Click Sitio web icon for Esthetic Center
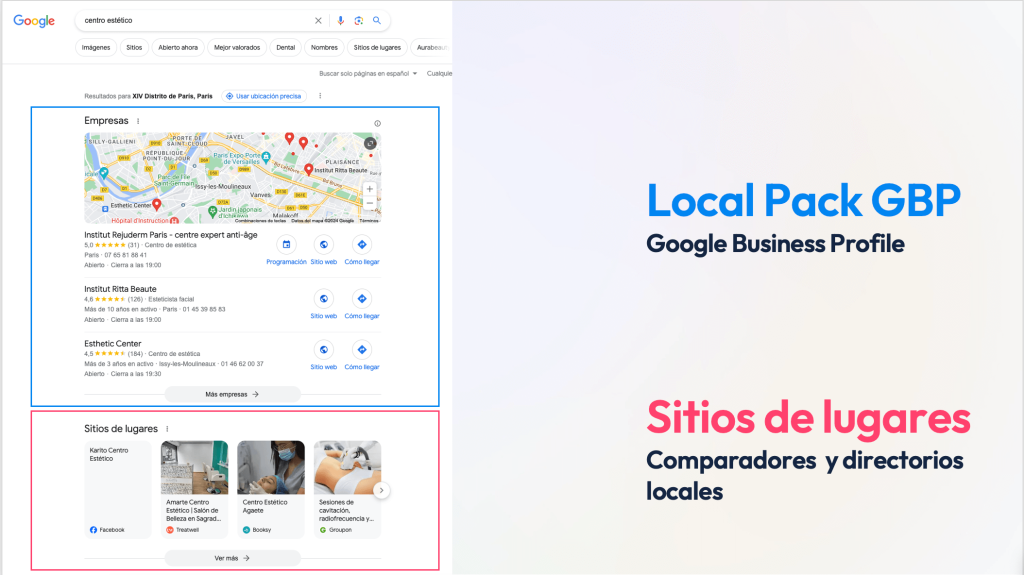Viewport: 1024px width, 575px height. point(323,350)
